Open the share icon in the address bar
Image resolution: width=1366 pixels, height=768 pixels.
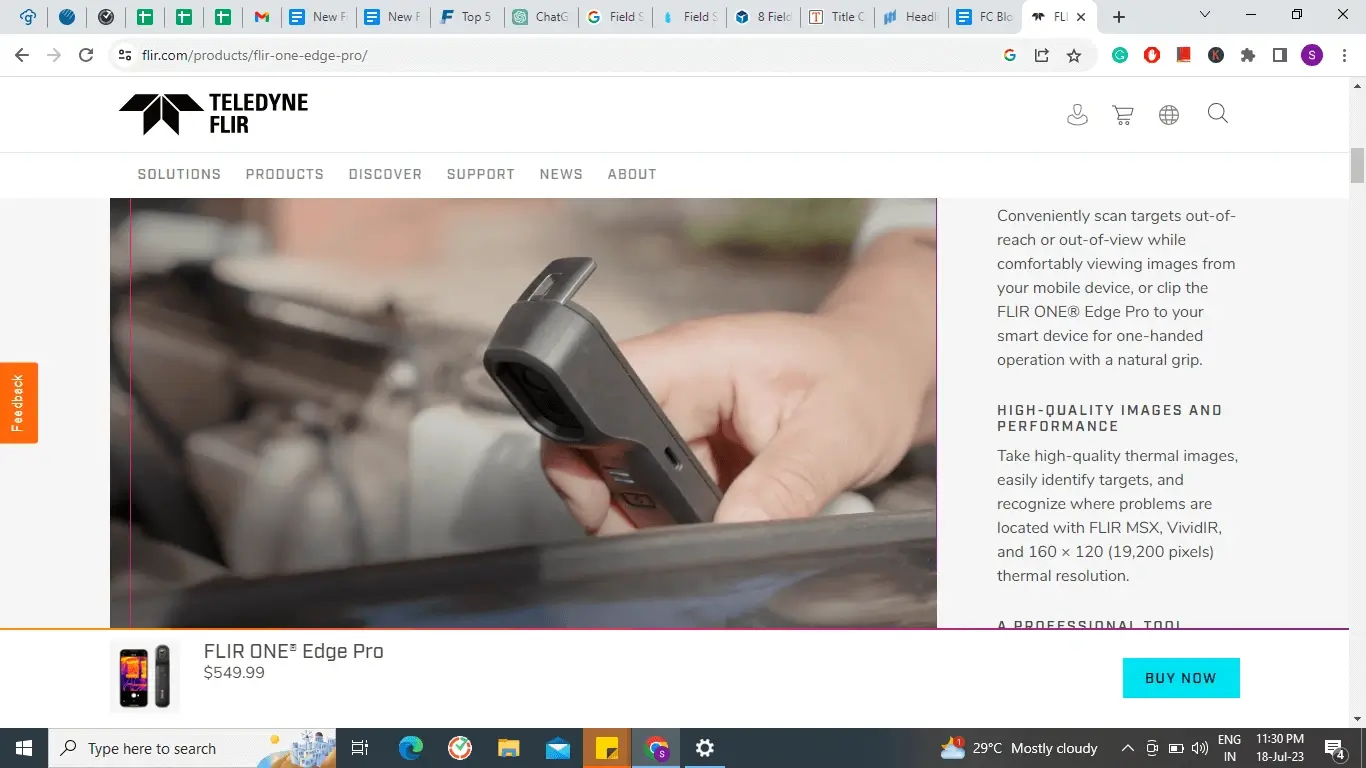[x=1041, y=55]
